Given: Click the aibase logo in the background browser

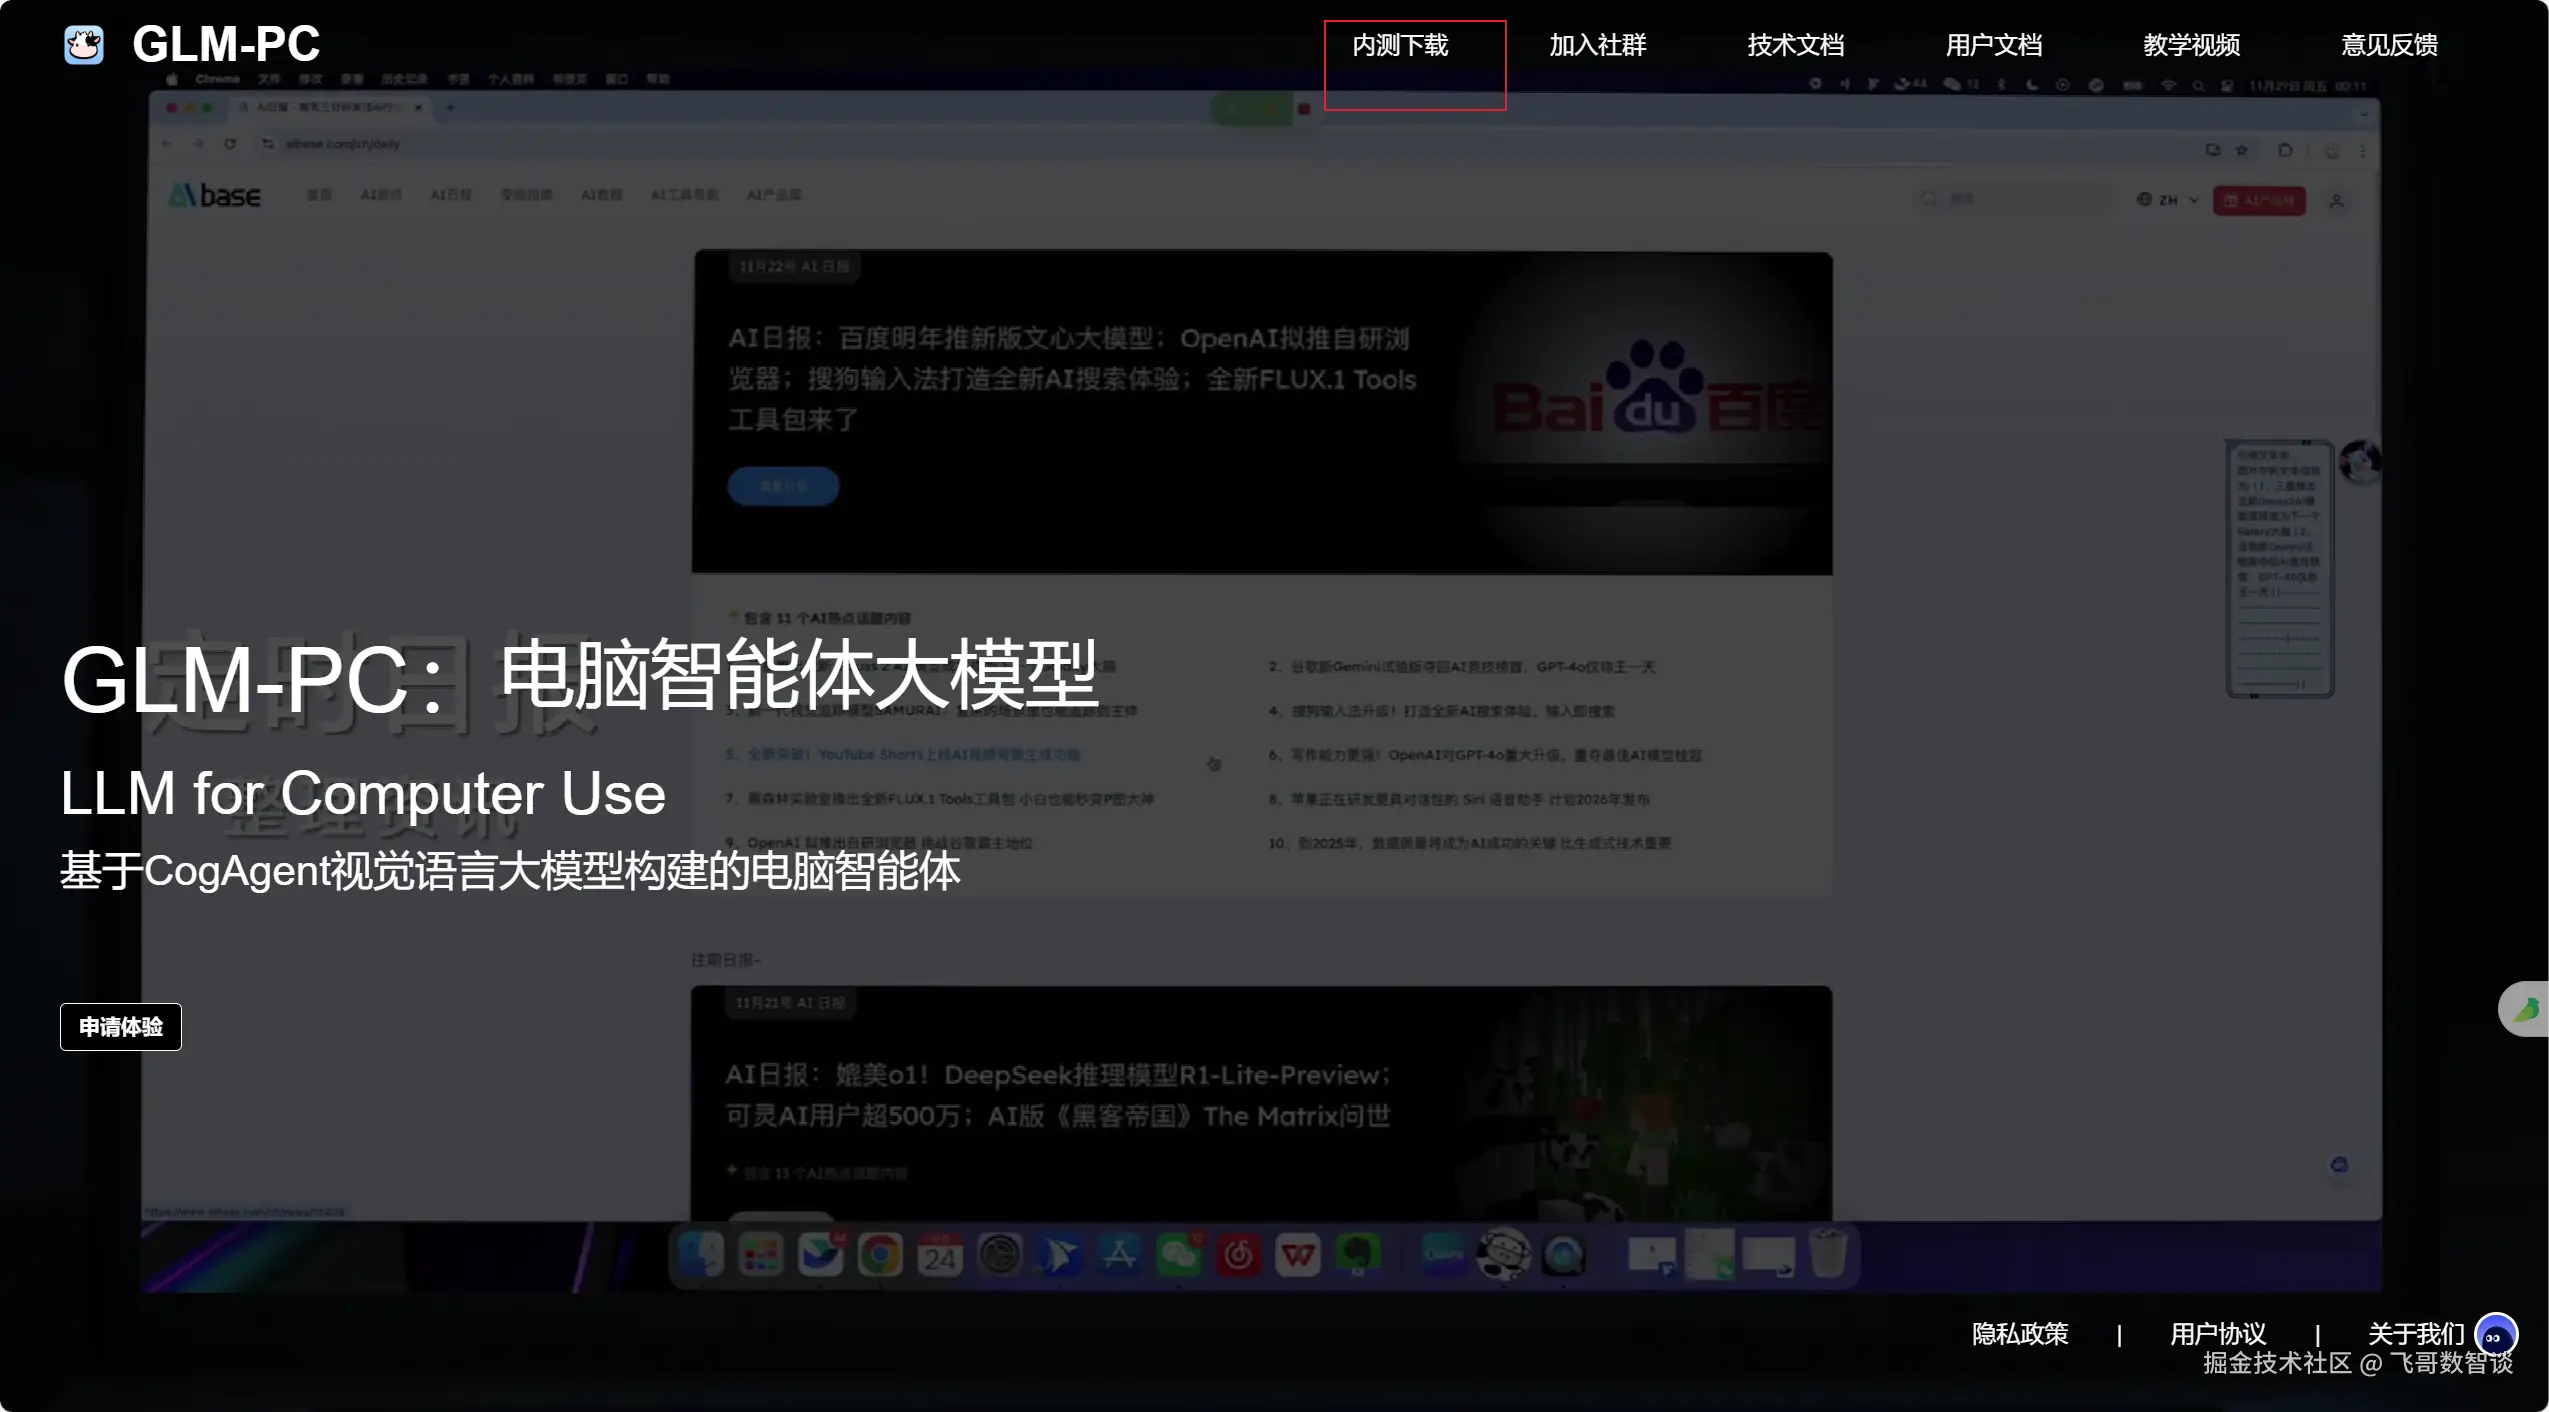Looking at the screenshot, I should [x=216, y=195].
